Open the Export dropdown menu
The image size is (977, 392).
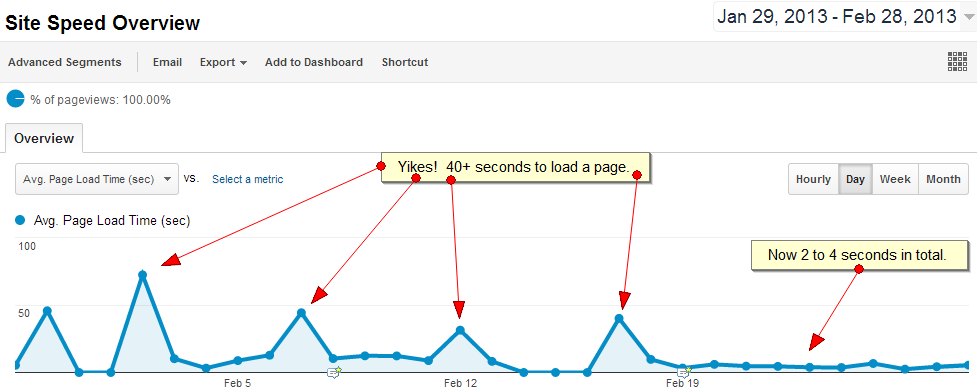223,62
